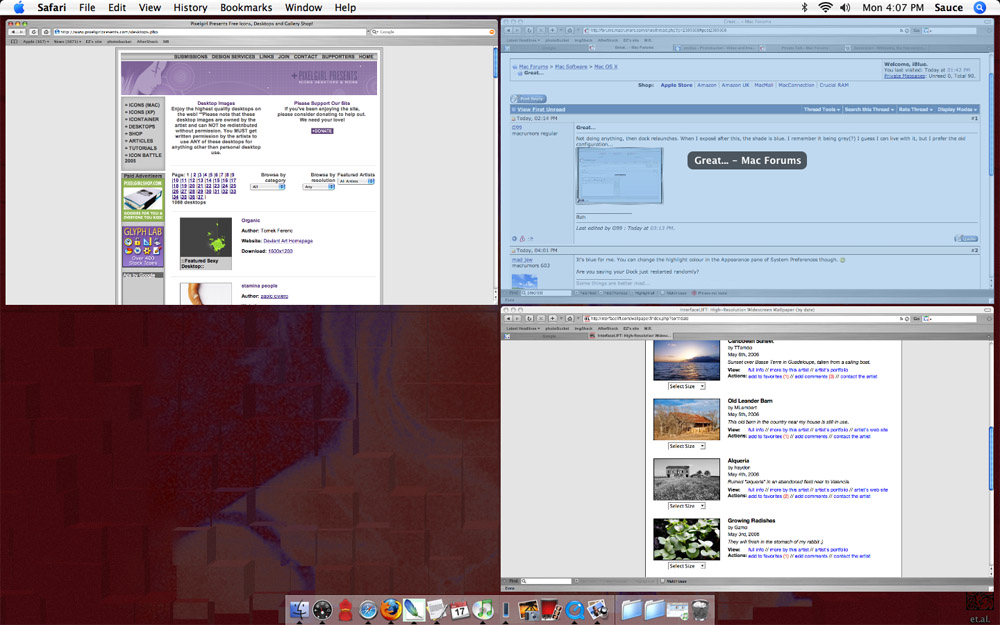Viewport: 1000px width, 625px height.
Task: Click the Google search field in Pixelgirl window
Action: (433, 31)
